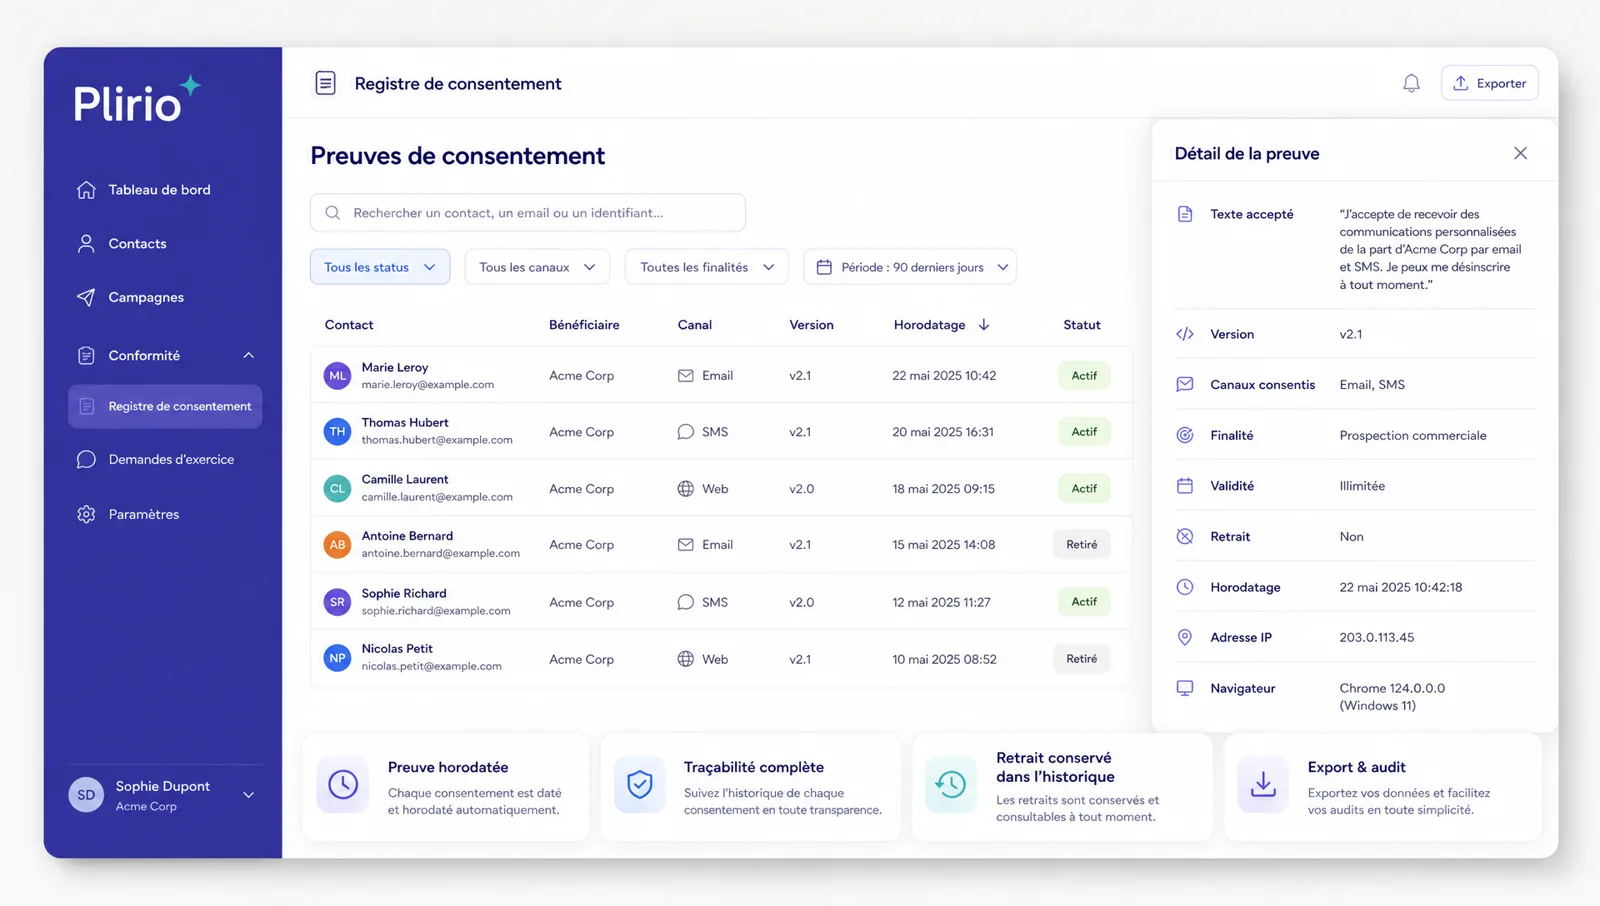Click the notification bell icon
The height and width of the screenshot is (906, 1600).
pos(1411,83)
